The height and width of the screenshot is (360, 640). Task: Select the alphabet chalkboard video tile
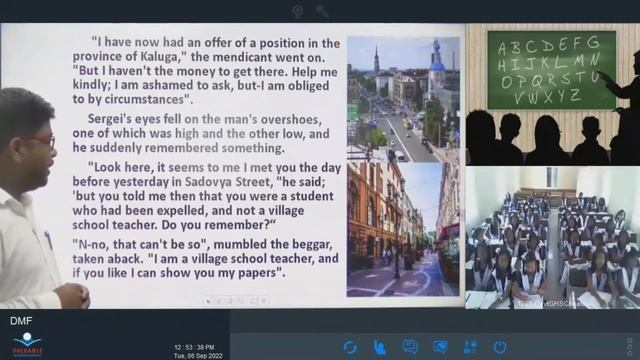[x=553, y=94]
